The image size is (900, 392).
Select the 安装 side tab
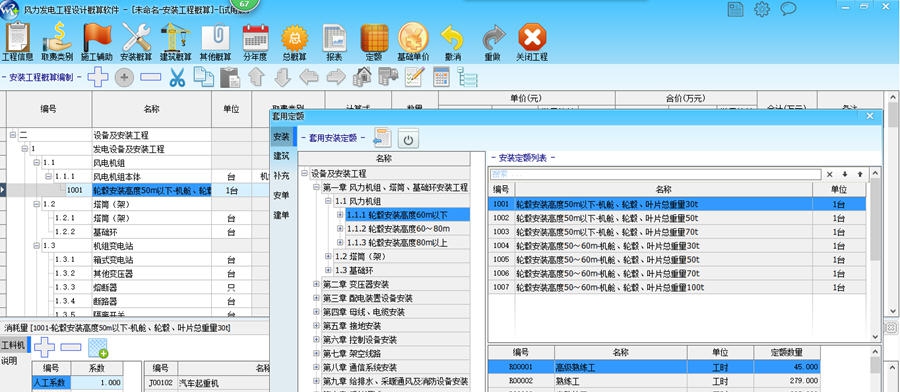281,137
